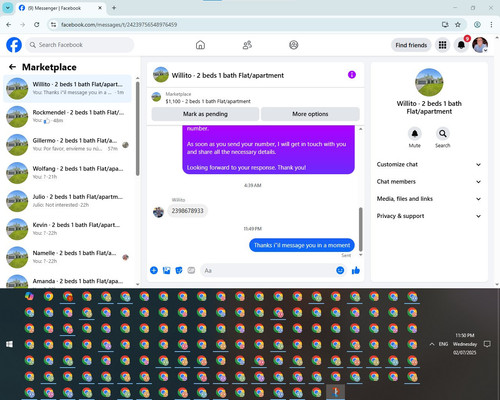Screen dimensions: 500x400
Task: Open the Home feed icon
Action: point(200,45)
